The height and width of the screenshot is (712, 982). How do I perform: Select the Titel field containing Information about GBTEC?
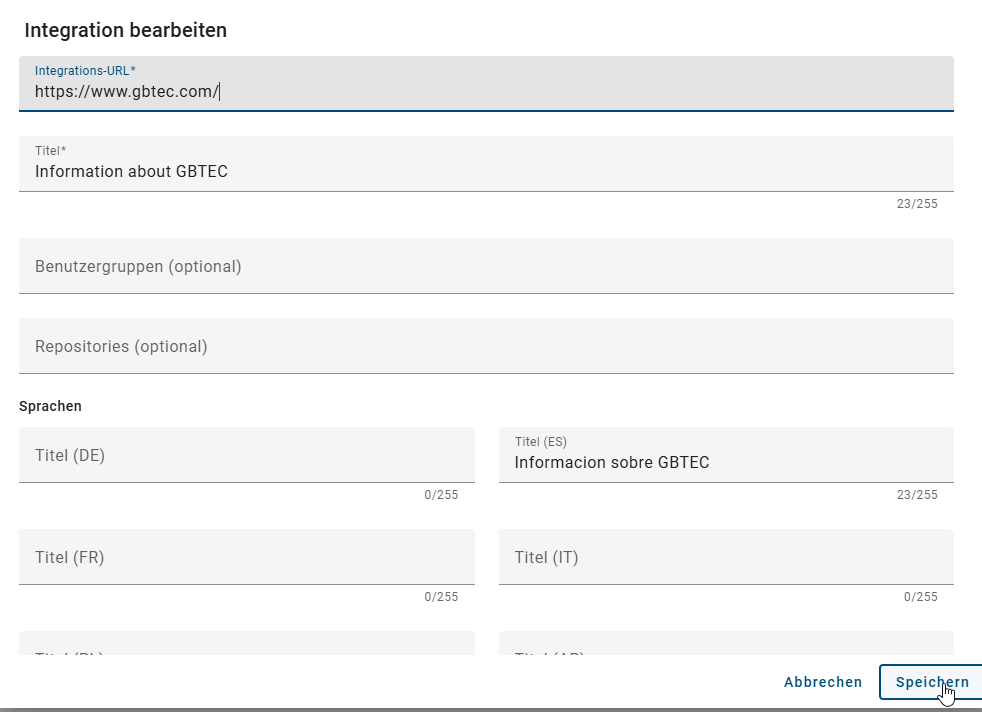(x=486, y=165)
